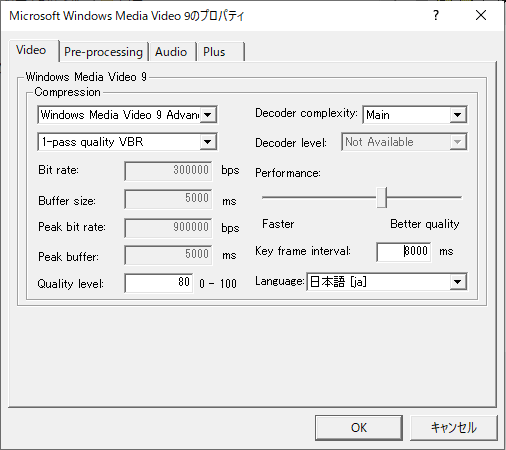Click the OK button
506x450 pixels.
359,428
